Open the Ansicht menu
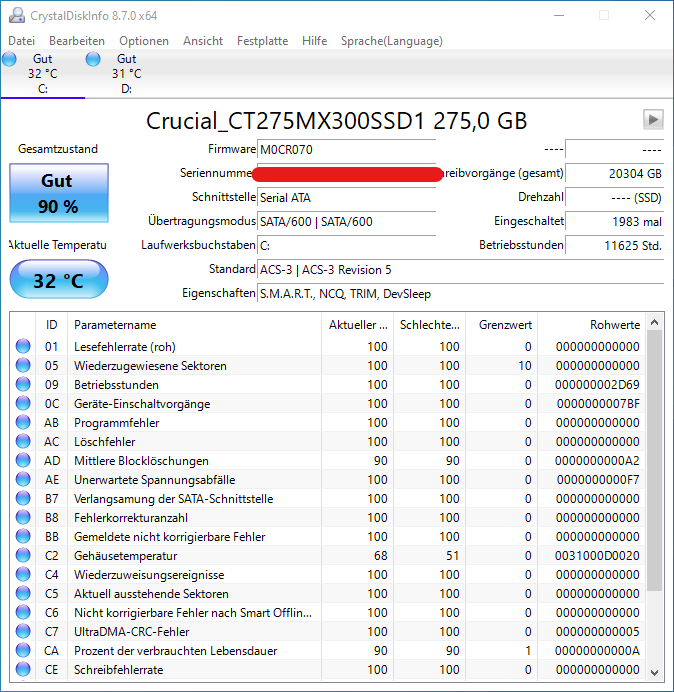This screenshot has height=692, width=674. pos(203,41)
